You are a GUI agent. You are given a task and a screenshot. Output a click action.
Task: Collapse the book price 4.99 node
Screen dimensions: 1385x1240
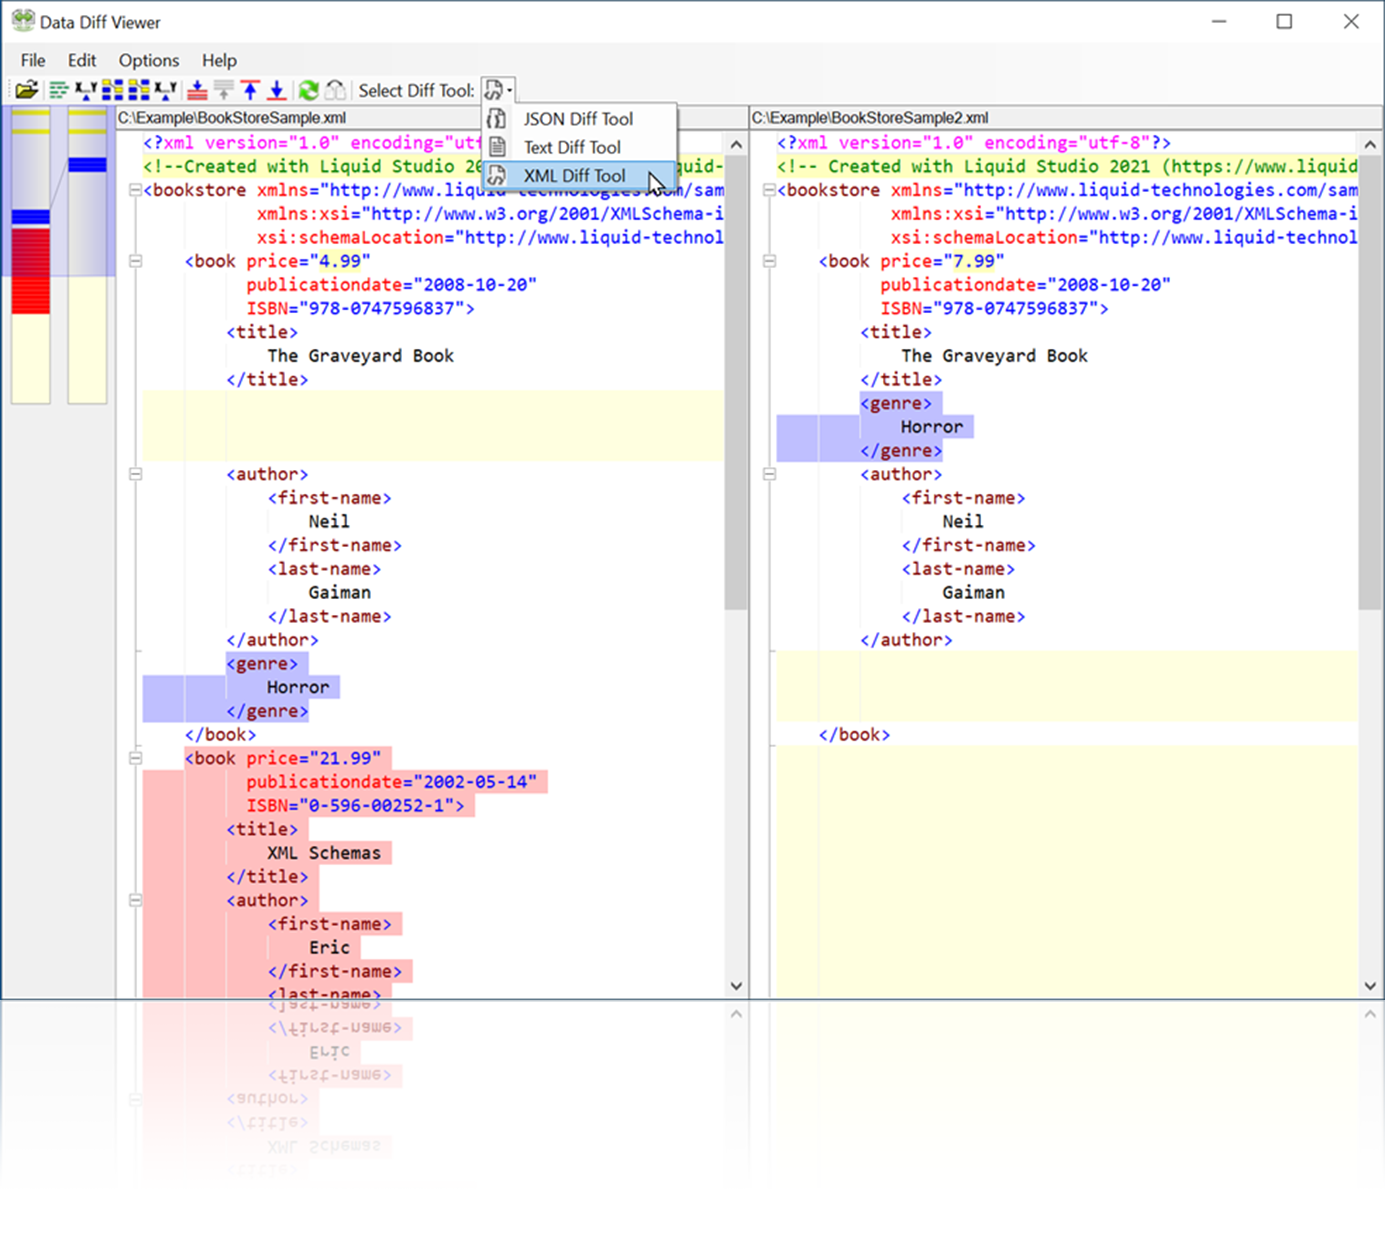coord(135,261)
